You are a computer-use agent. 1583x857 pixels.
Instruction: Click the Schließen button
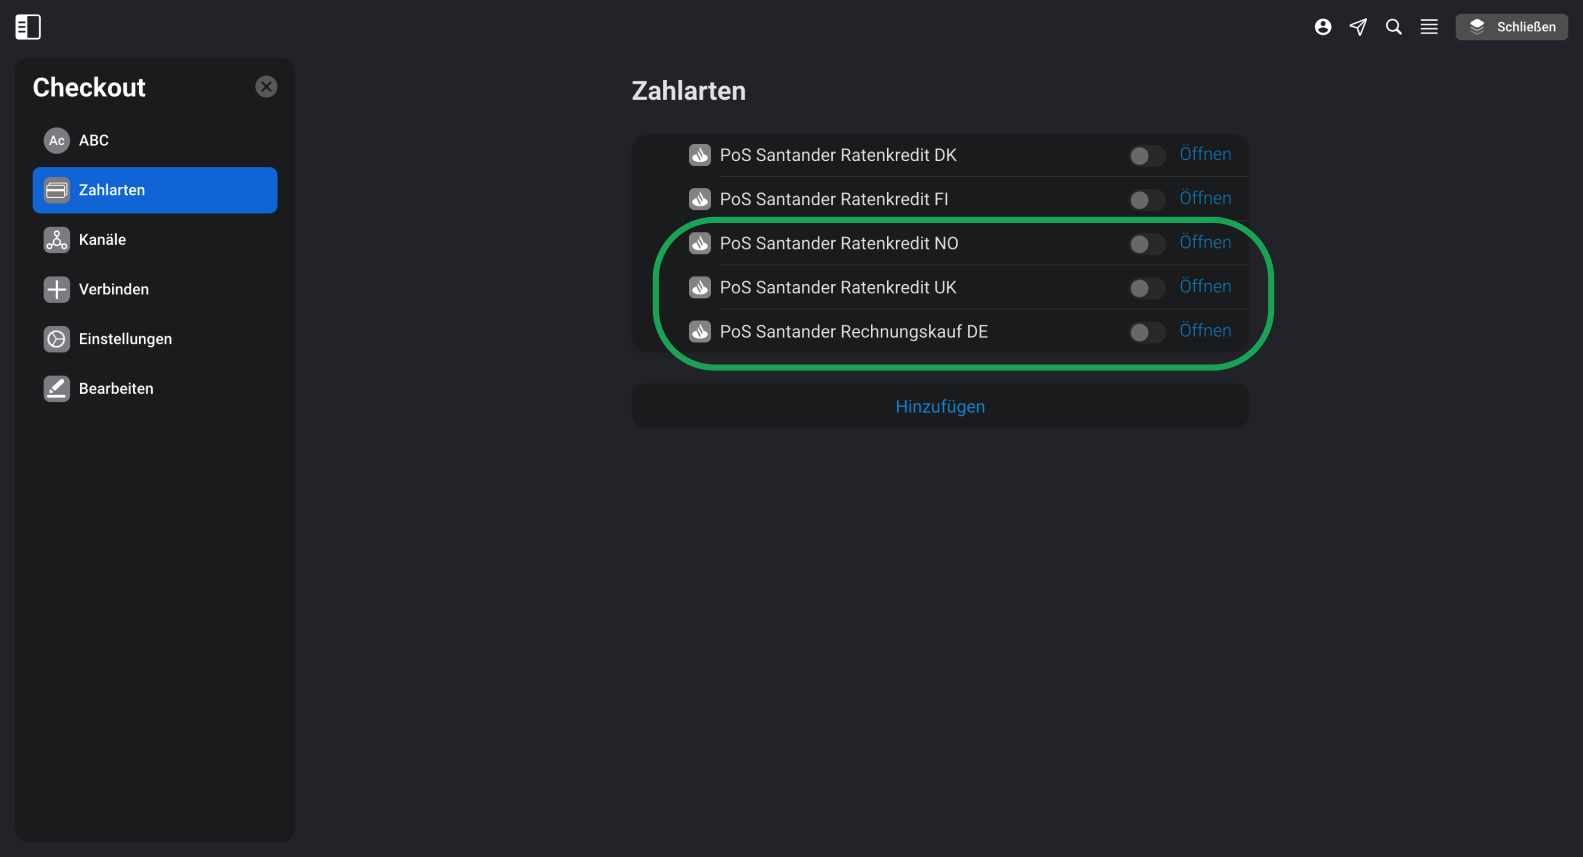(1512, 27)
